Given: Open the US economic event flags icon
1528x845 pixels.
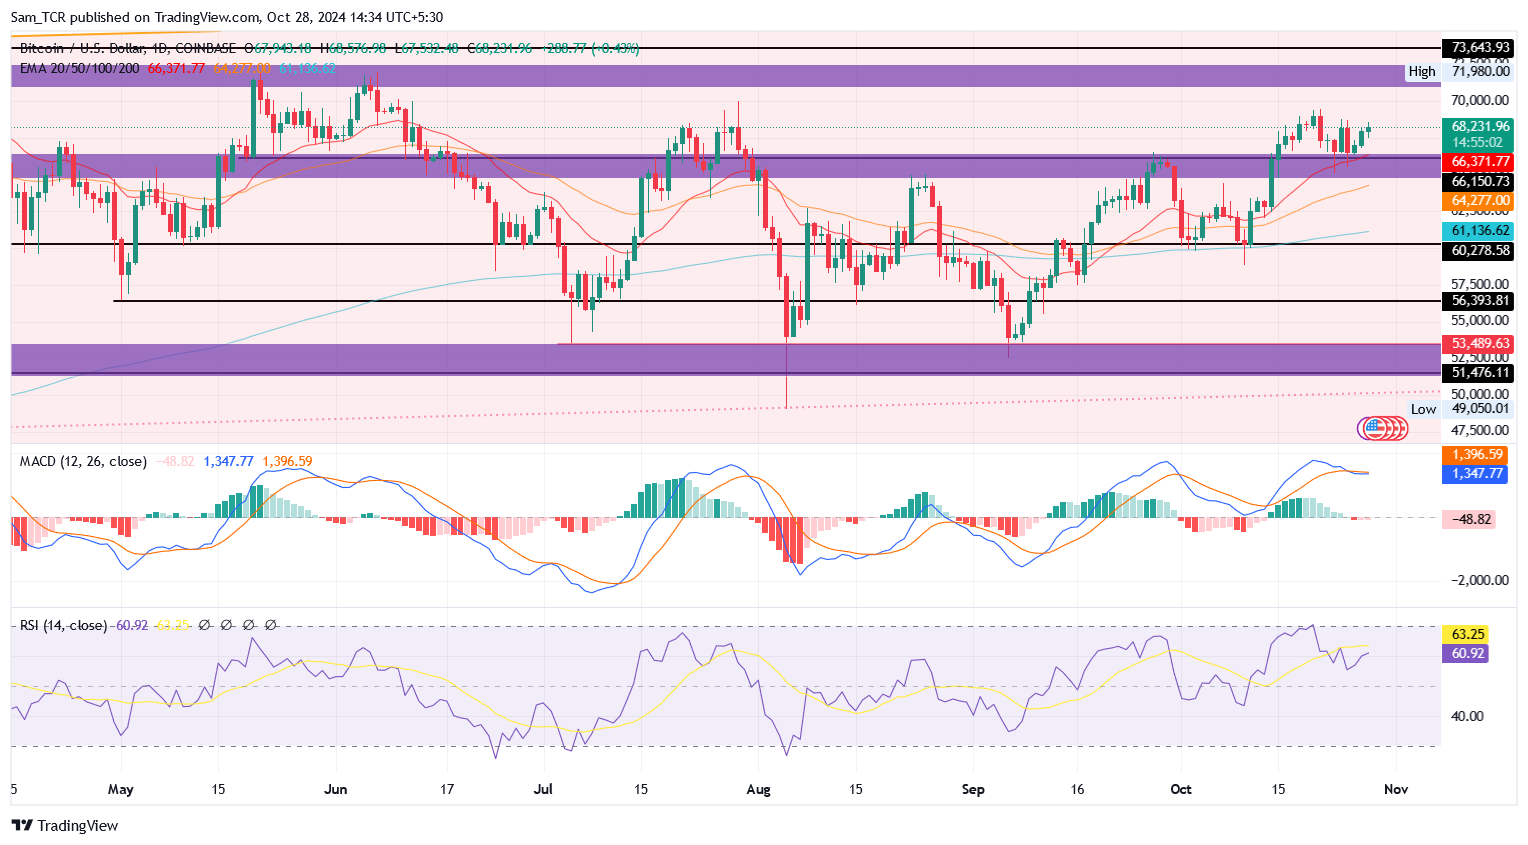Looking at the screenshot, I should (1383, 428).
